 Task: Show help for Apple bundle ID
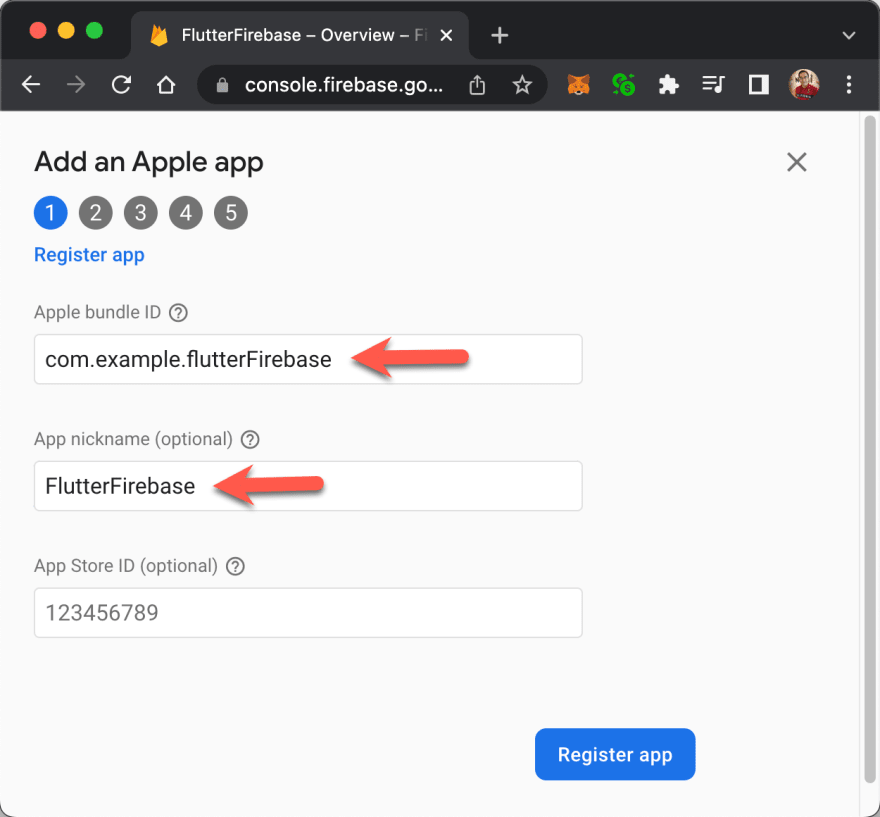pyautogui.click(x=178, y=313)
